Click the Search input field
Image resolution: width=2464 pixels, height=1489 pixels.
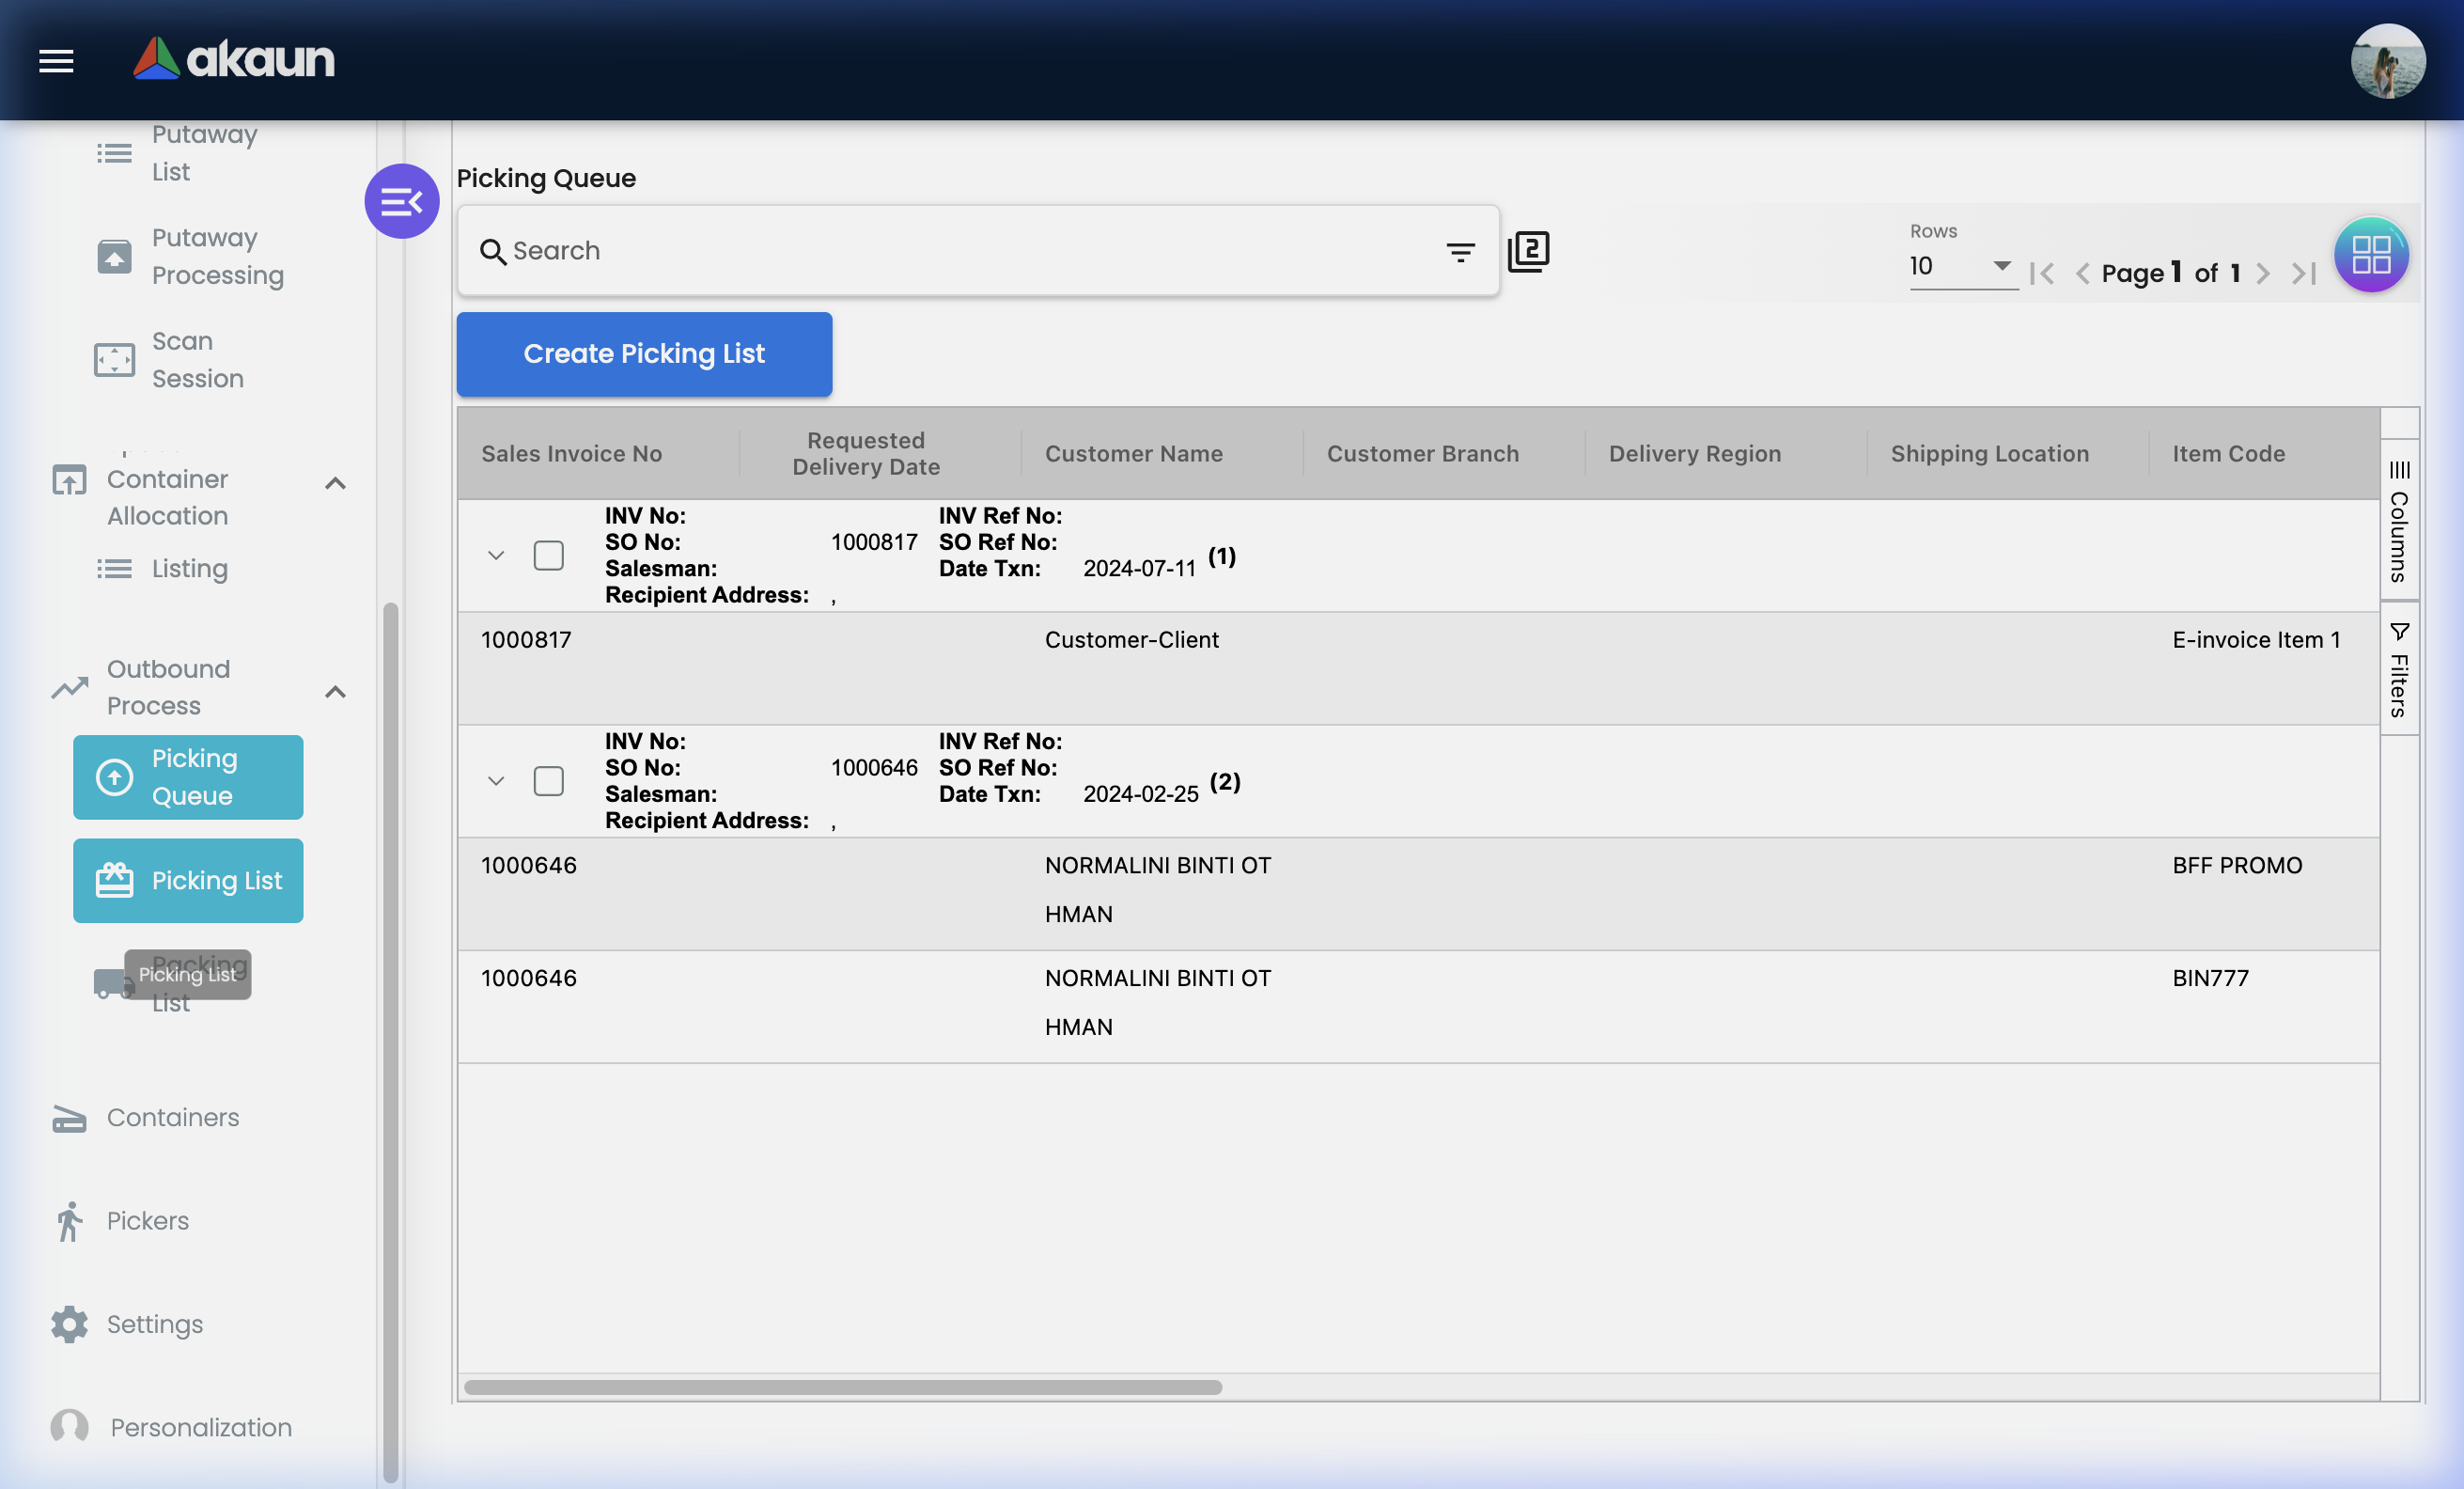960,251
